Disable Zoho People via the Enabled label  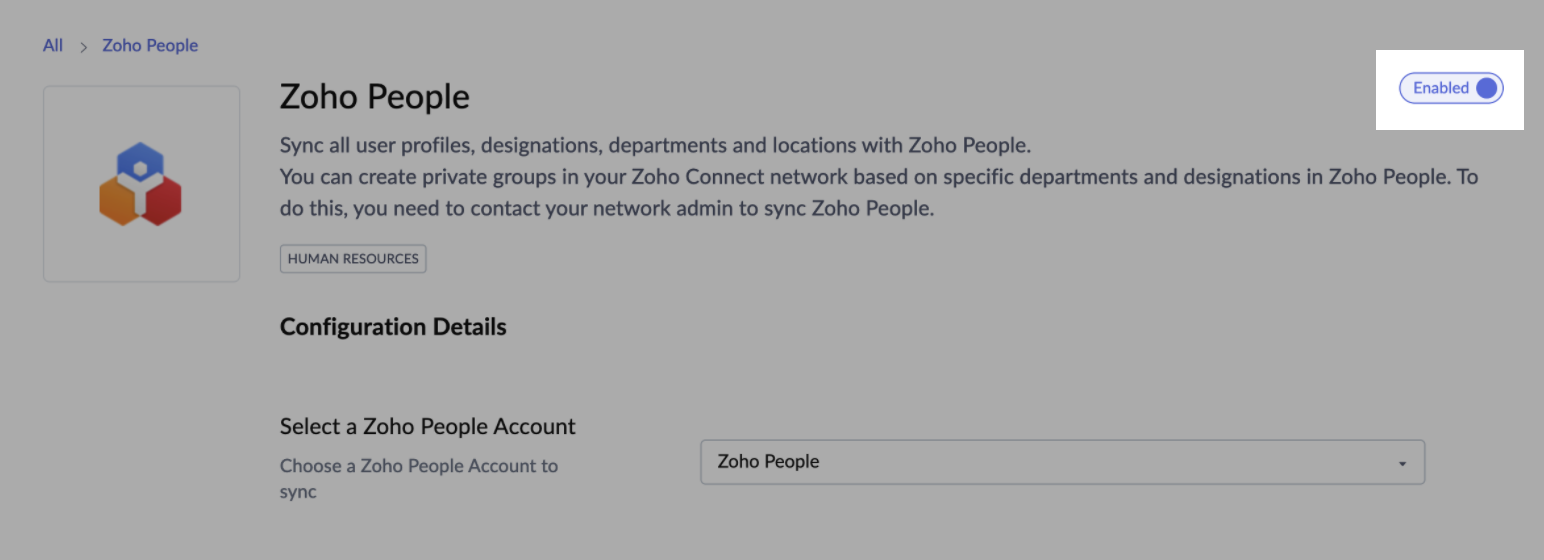[1440, 88]
